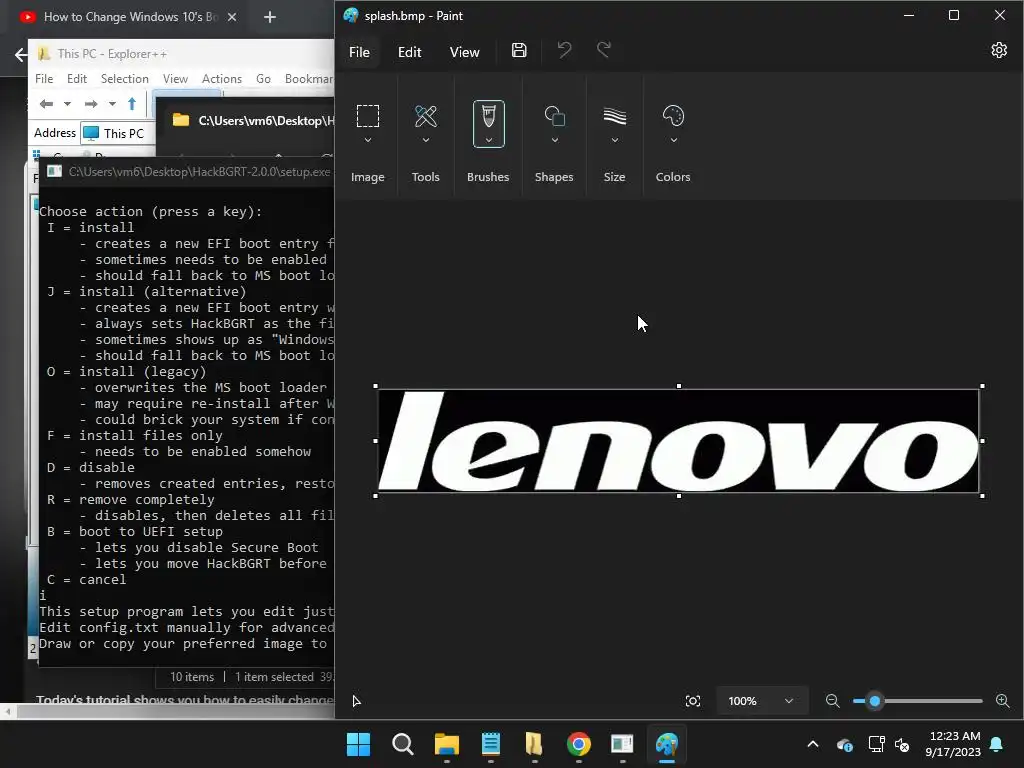Expand the Colors dropdown chevron
The width and height of the screenshot is (1024, 768).
coord(673,140)
